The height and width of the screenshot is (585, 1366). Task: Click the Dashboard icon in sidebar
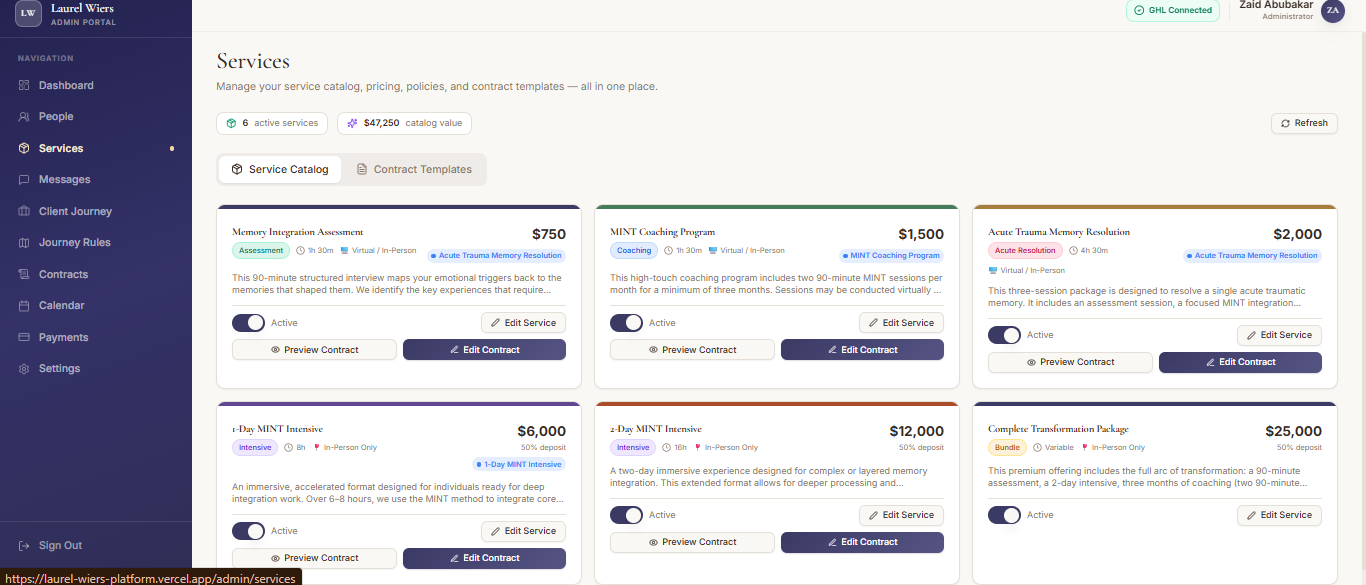[x=24, y=86]
